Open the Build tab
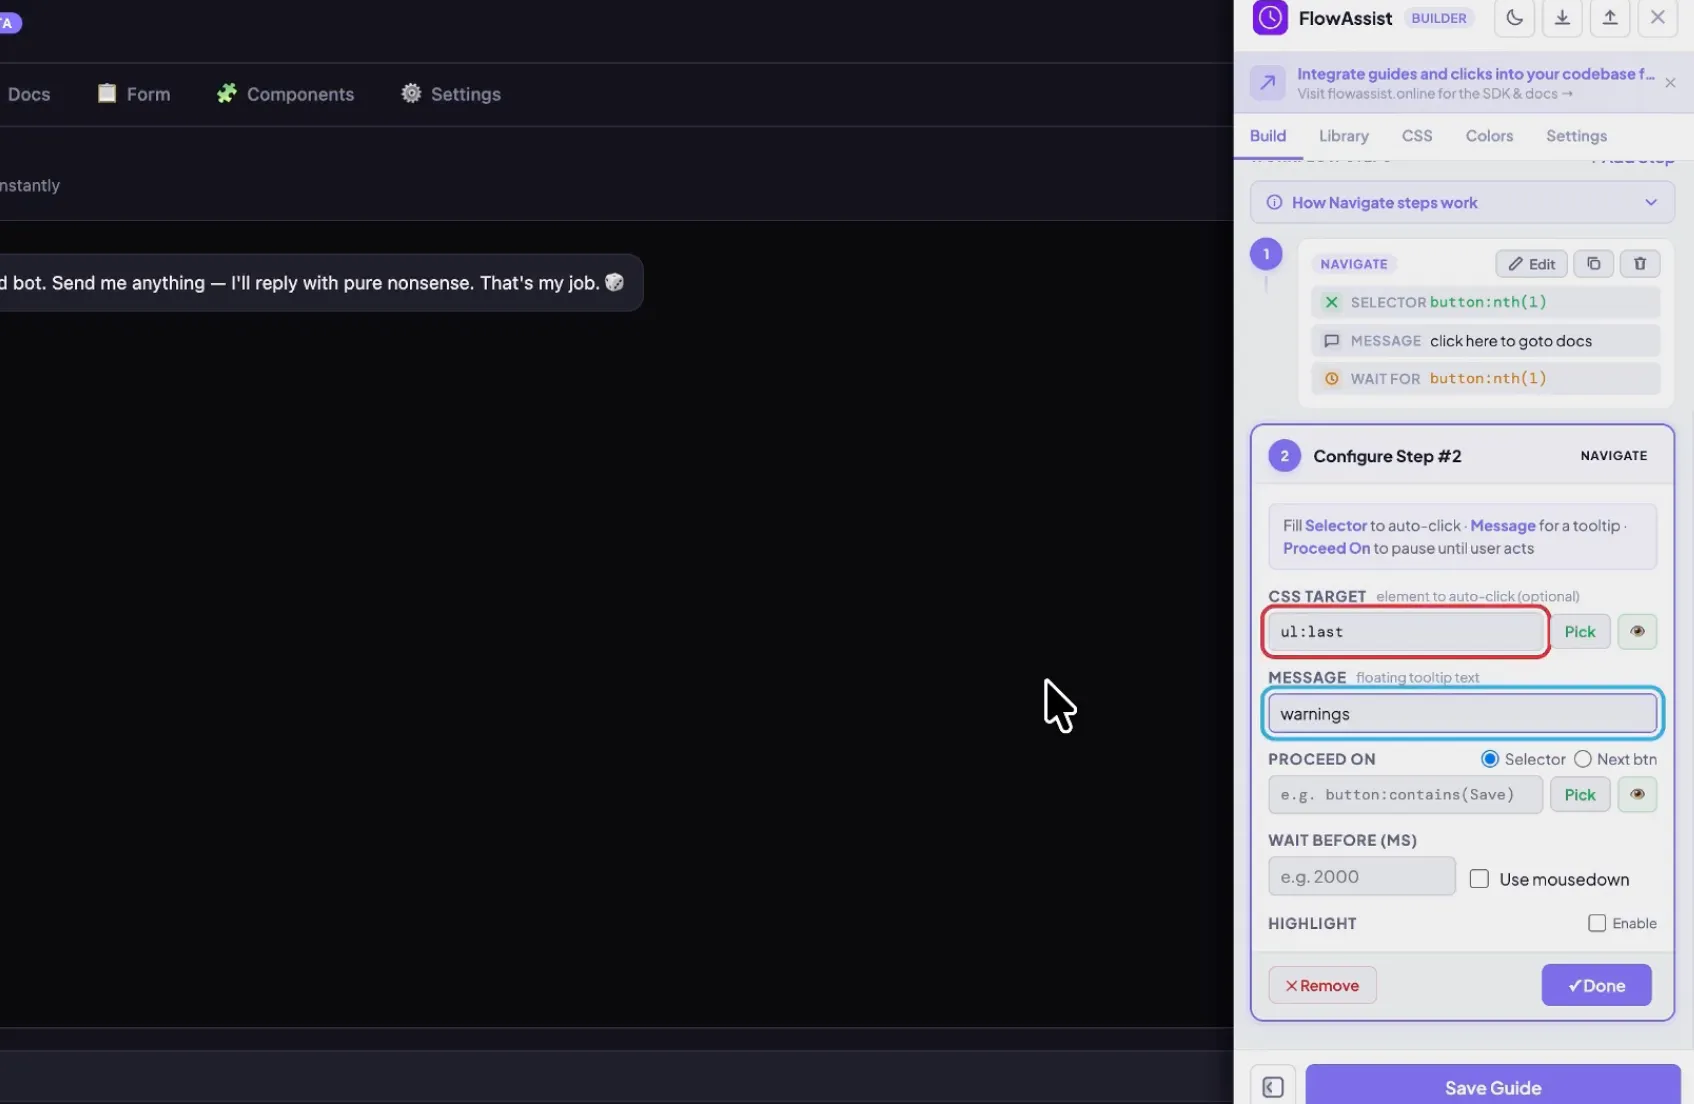The width and height of the screenshot is (1694, 1104). click(1267, 136)
